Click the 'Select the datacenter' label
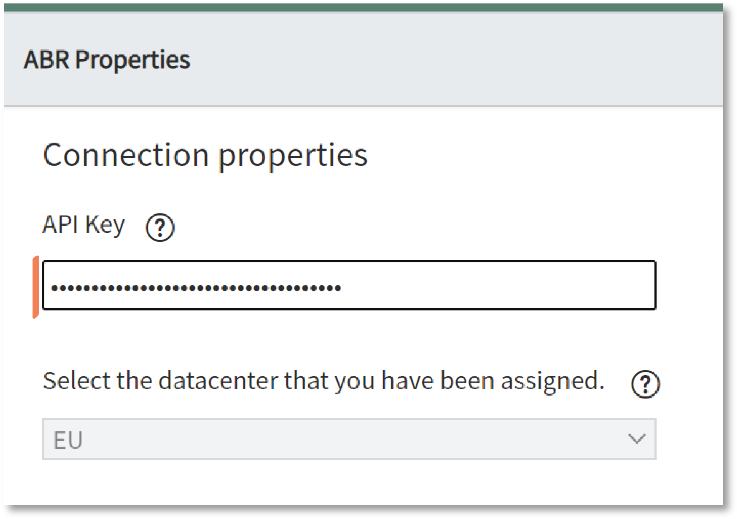Image resolution: width=737 pixels, height=519 pixels. coord(323,381)
